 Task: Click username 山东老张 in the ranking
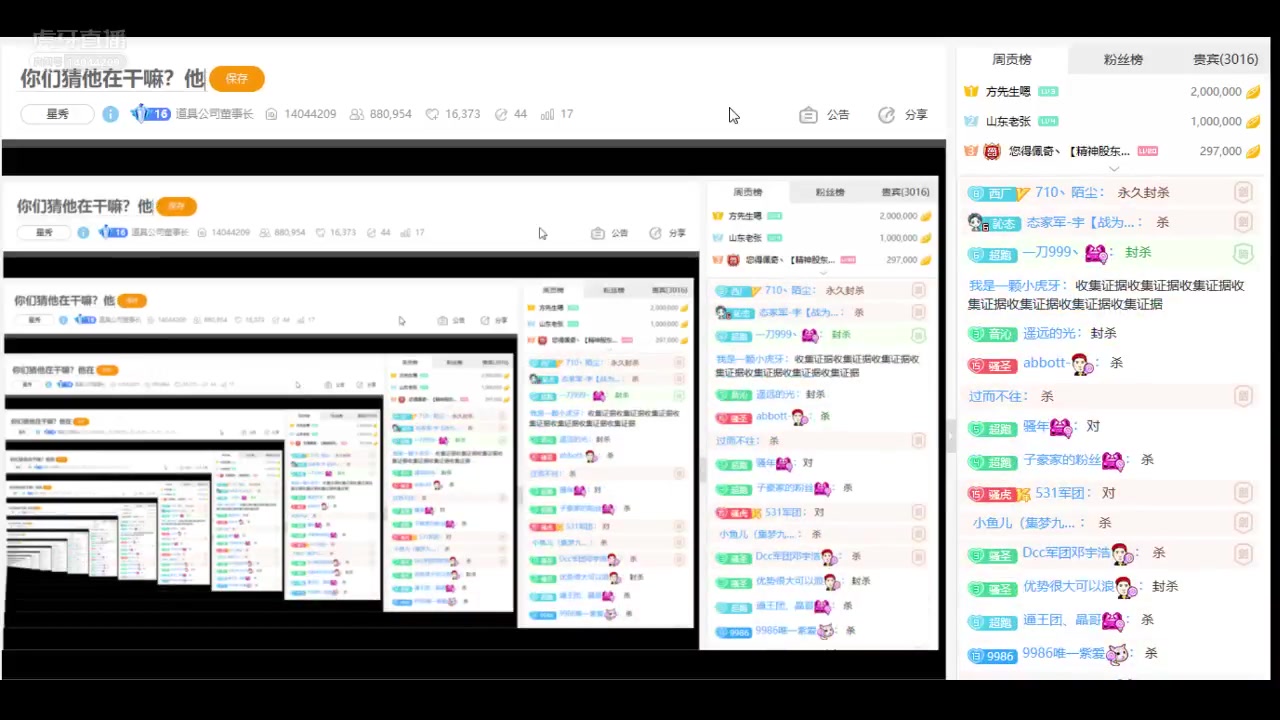[x=1008, y=121]
